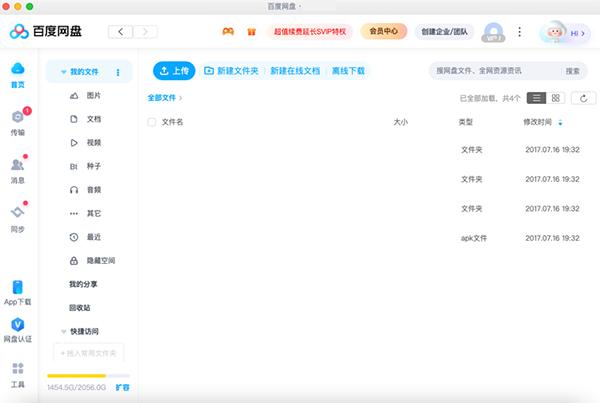Select the apk文件 row
Viewport: 600px width, 403px height.
[367, 238]
